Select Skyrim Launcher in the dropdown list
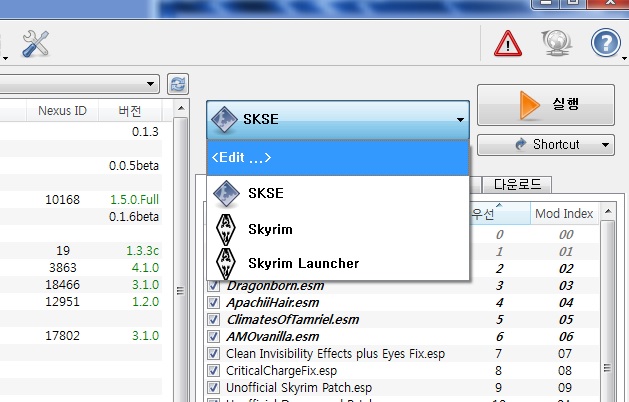 (x=338, y=263)
